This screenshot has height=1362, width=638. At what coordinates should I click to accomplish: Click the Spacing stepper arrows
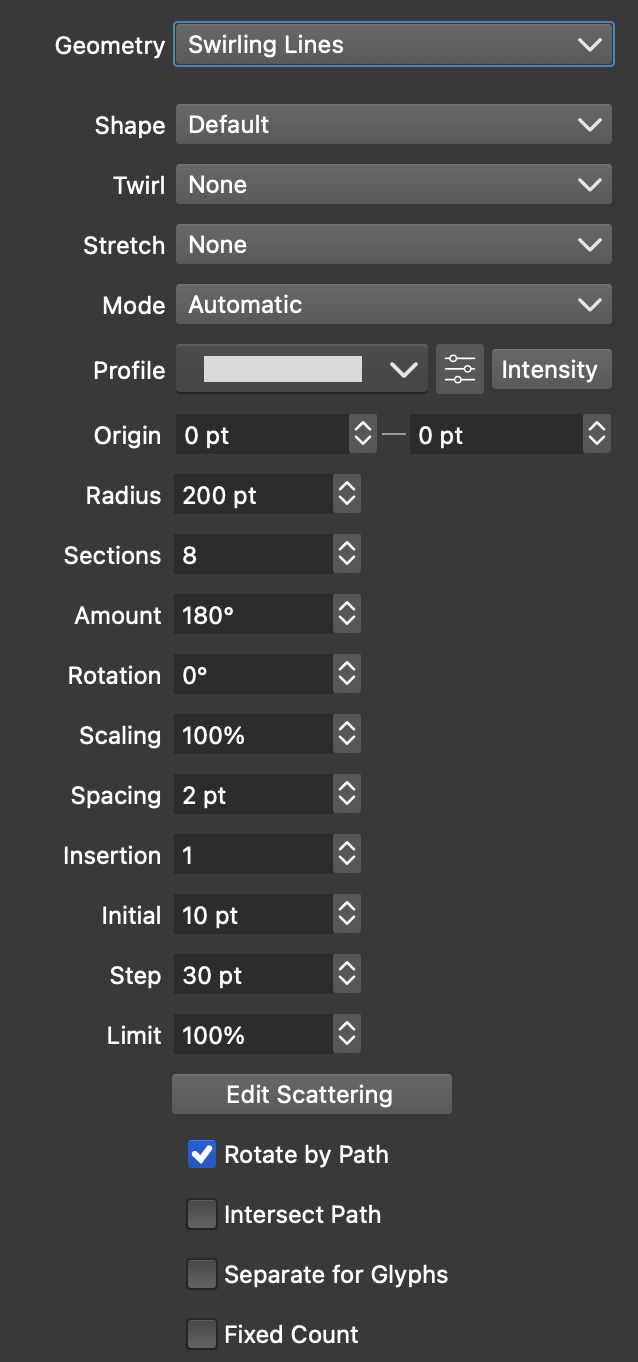[347, 795]
